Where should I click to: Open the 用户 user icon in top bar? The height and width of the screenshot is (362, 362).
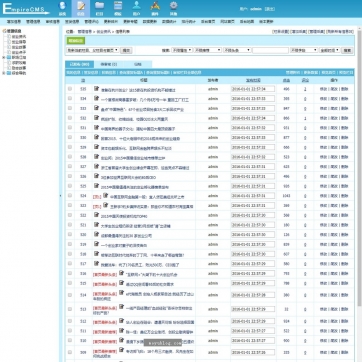pos(136,8)
